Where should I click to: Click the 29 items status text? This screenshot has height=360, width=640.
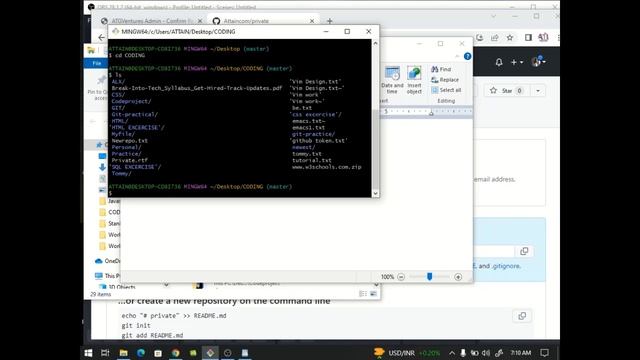(101, 294)
